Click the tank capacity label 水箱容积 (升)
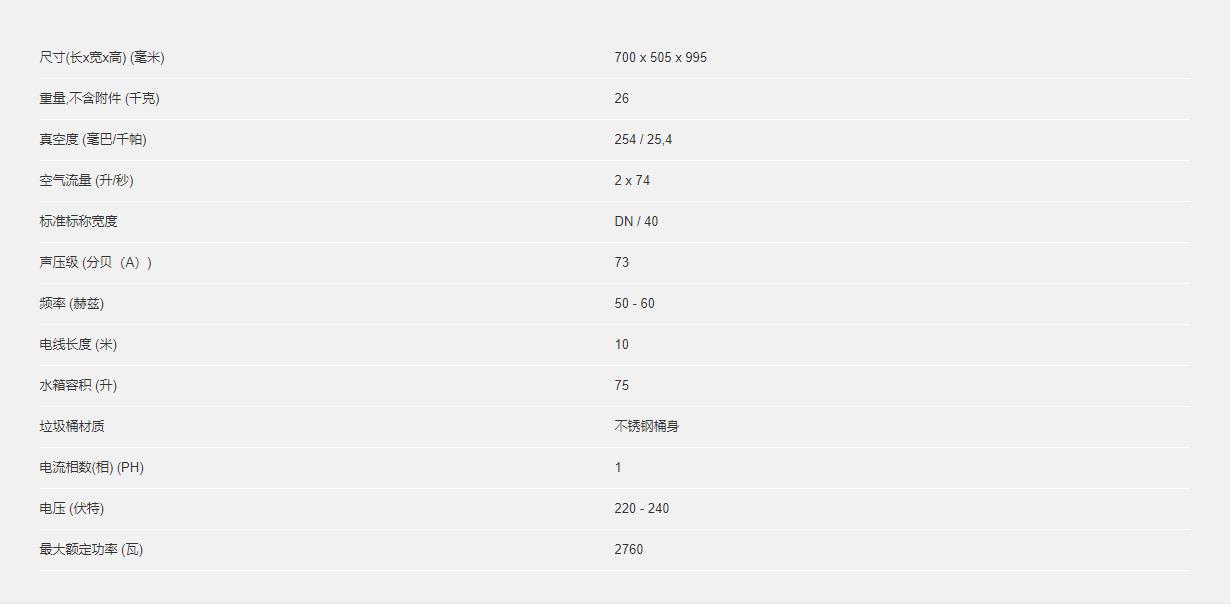 (78, 385)
